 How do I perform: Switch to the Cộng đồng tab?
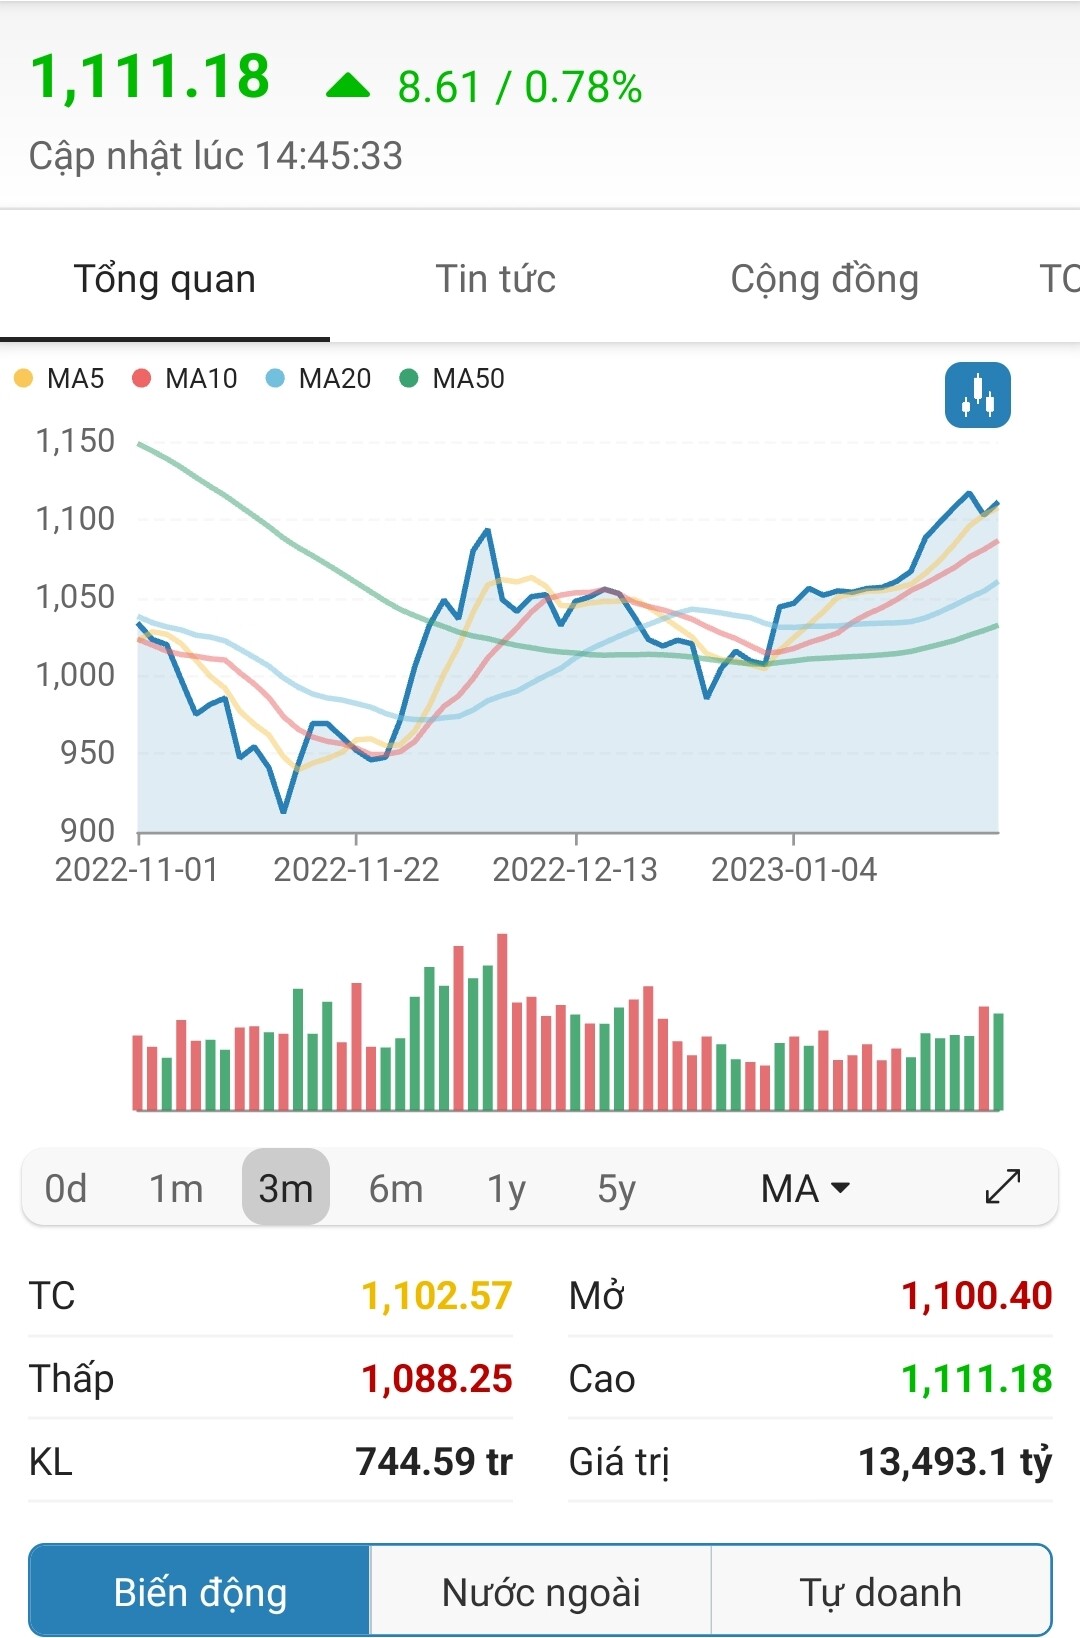(x=824, y=279)
